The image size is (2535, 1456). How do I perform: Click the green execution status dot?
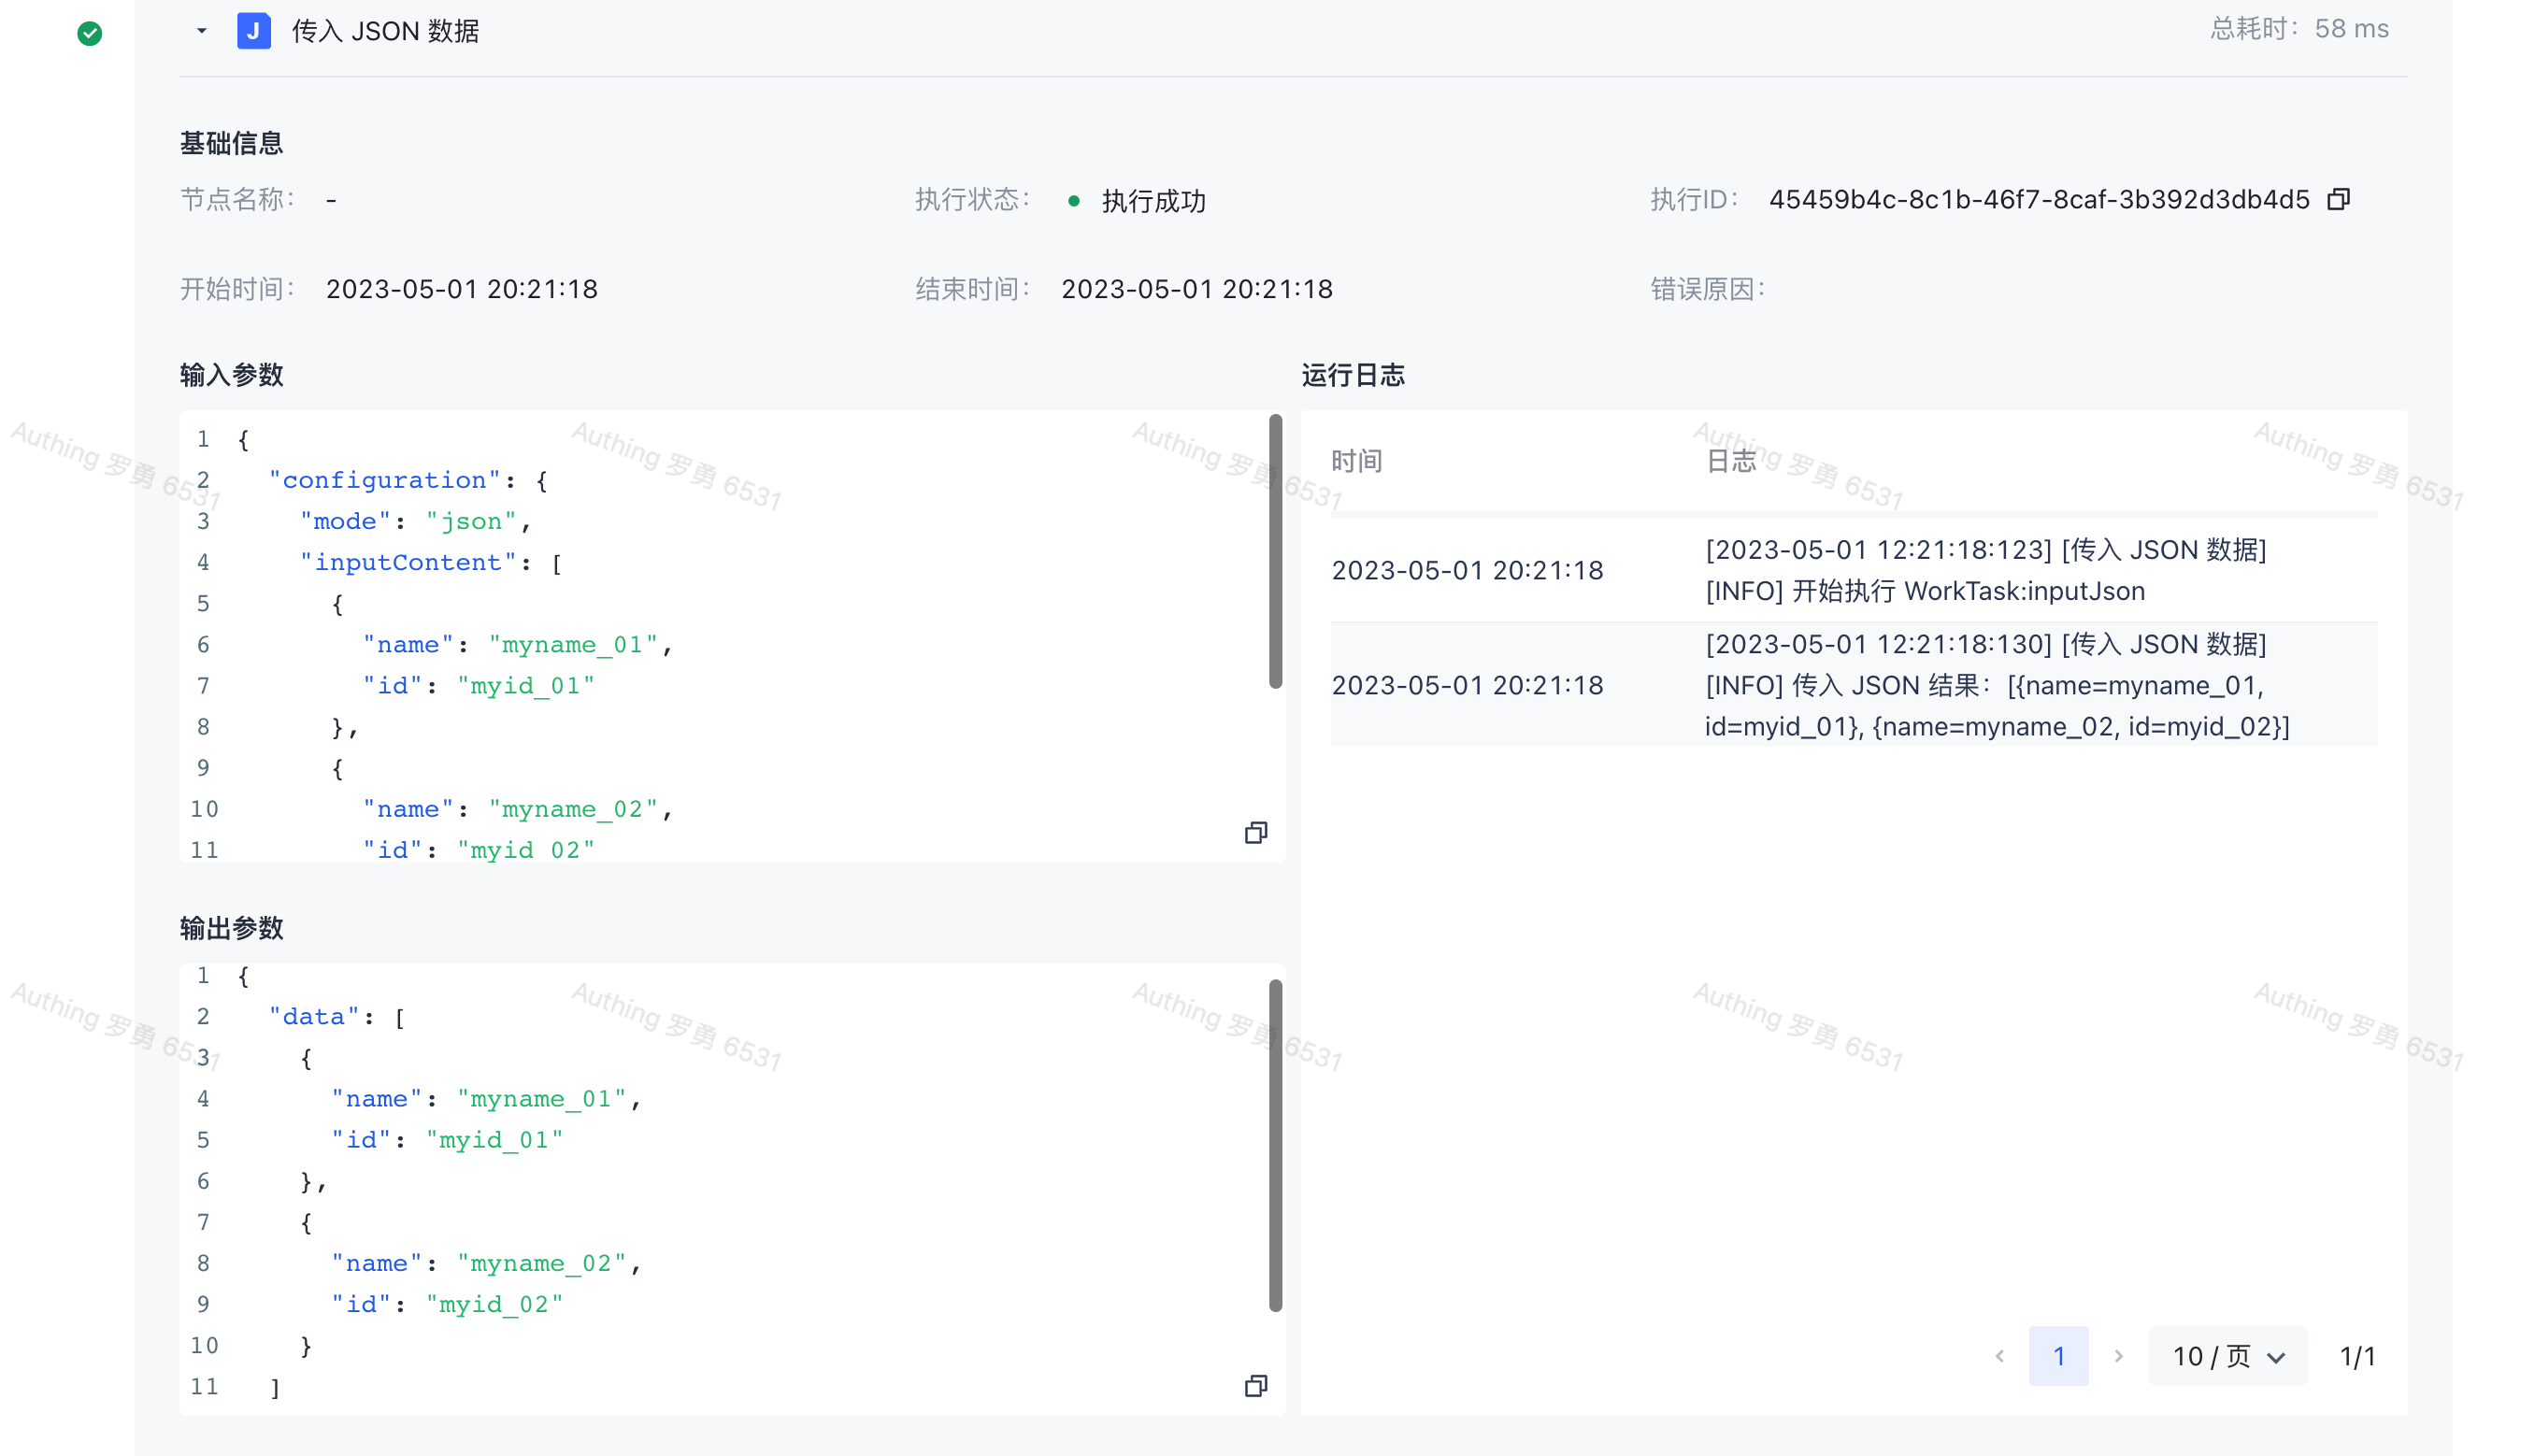(1074, 201)
